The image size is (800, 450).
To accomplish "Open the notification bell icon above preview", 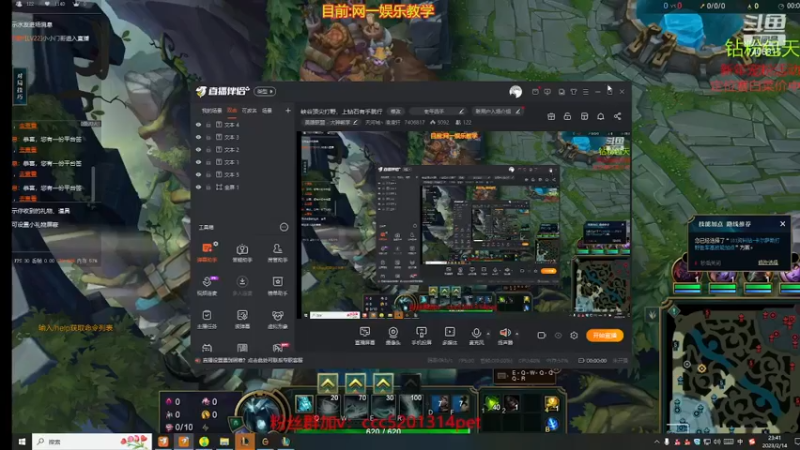I will coord(601,116).
